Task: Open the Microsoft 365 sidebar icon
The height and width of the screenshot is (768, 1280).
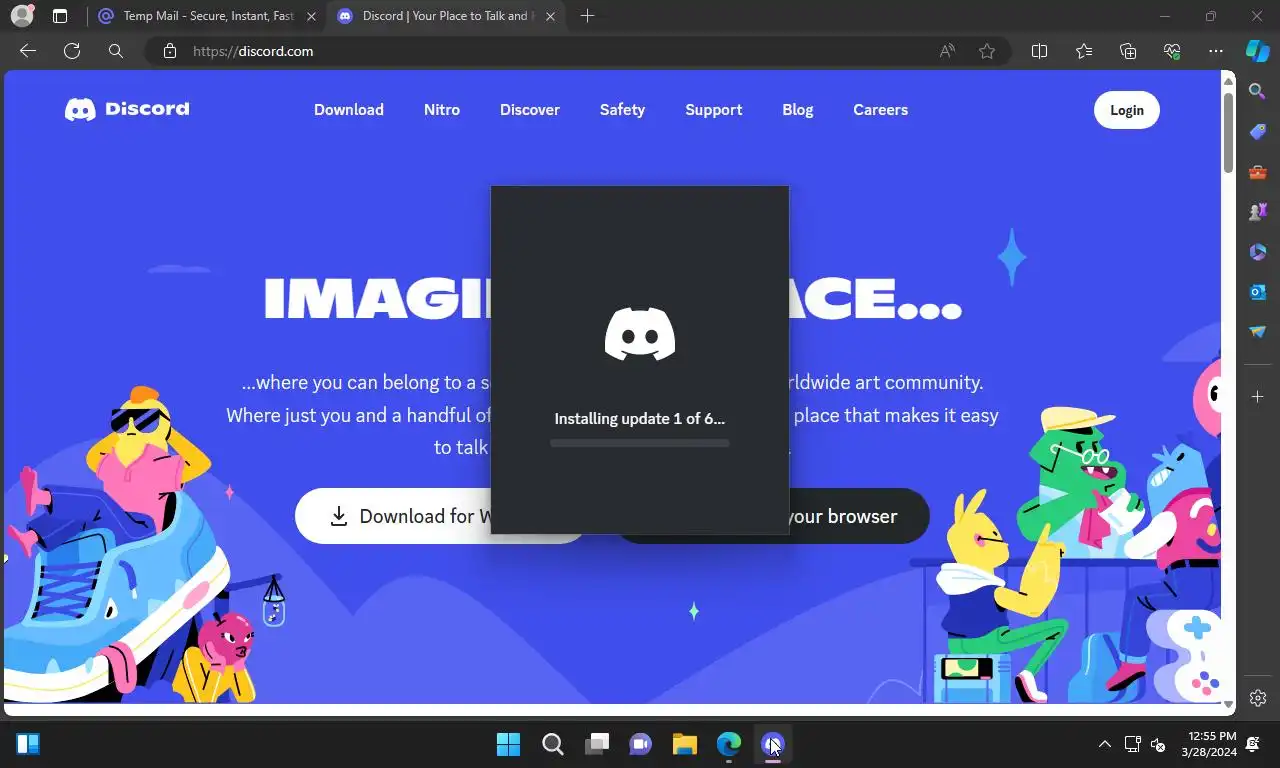Action: 1258,251
